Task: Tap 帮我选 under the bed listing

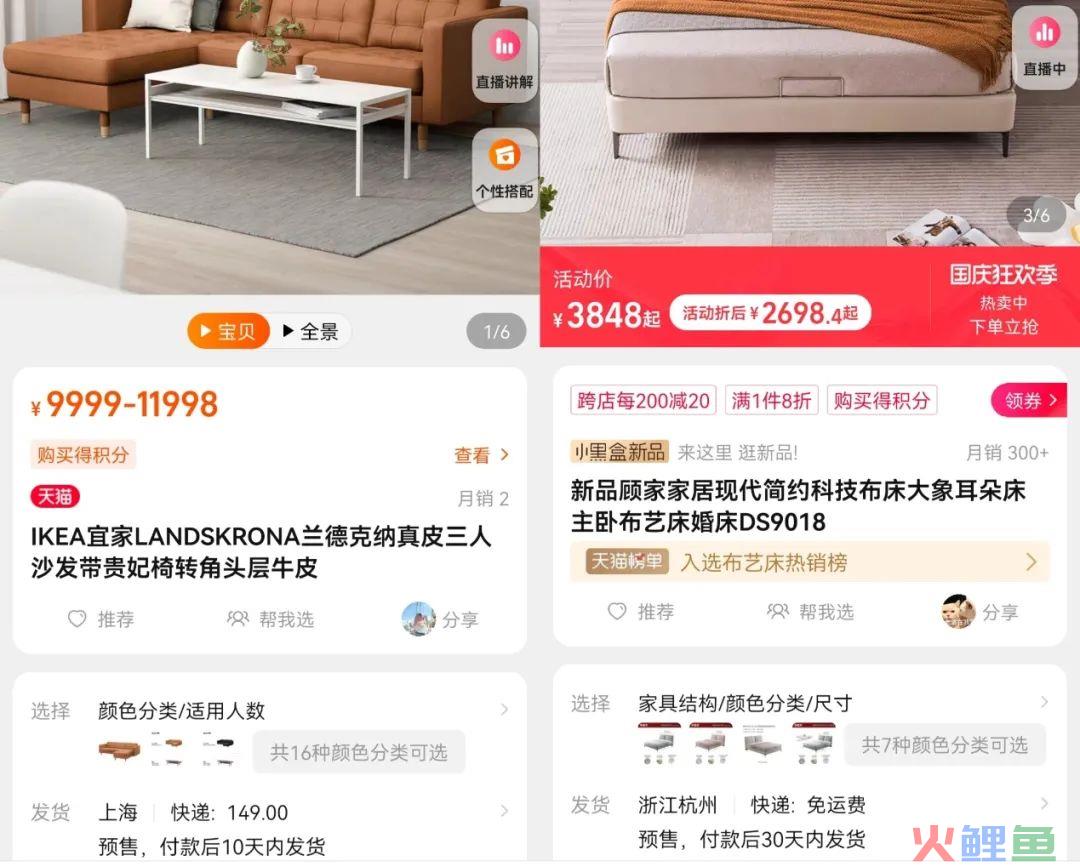Action: tap(810, 612)
